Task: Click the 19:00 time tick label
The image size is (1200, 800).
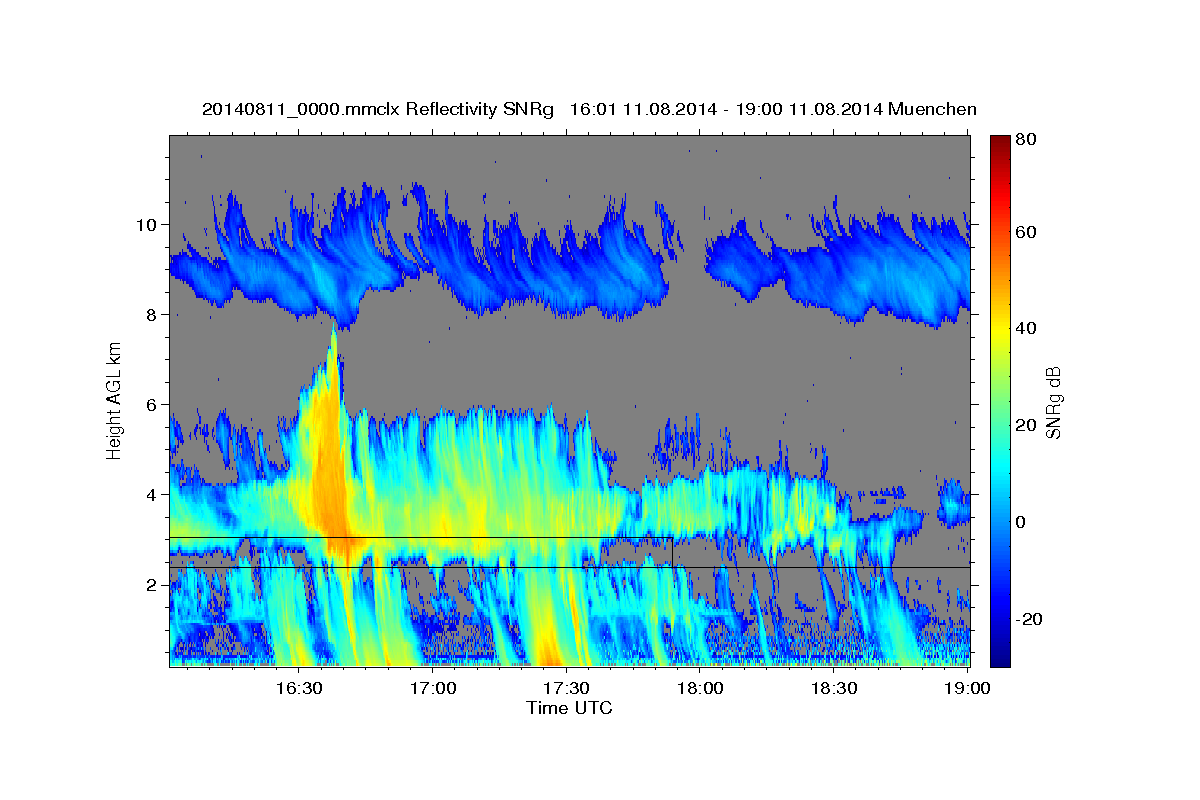Action: pyautogui.click(x=968, y=689)
